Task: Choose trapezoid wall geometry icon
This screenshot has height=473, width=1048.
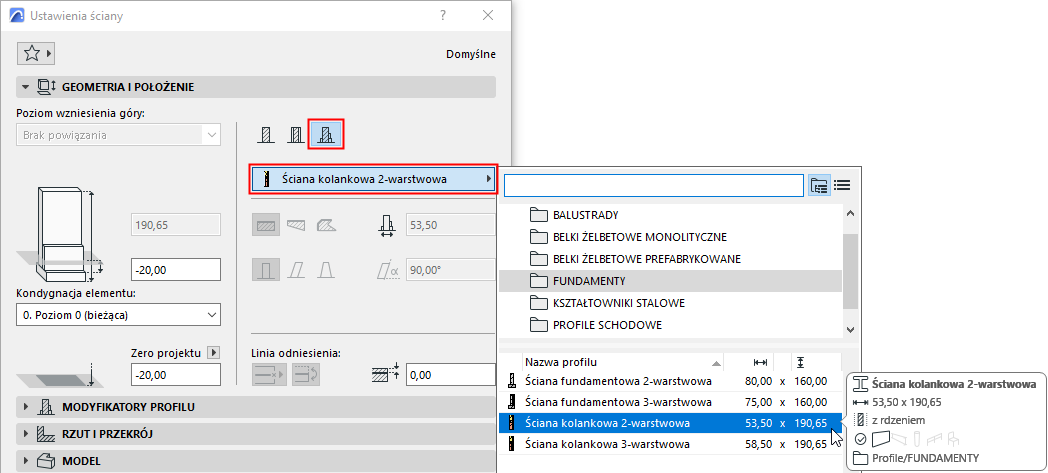Action: pyautogui.click(x=295, y=225)
